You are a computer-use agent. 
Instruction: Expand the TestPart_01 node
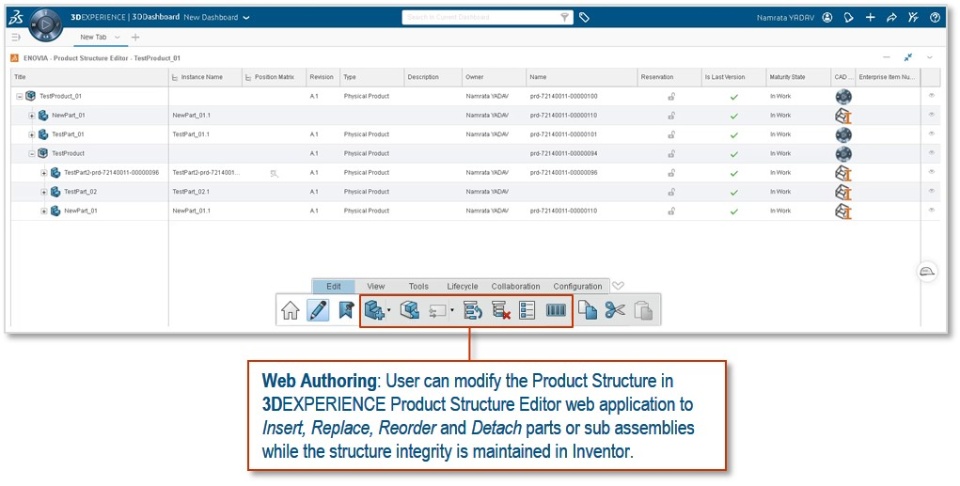[32, 135]
